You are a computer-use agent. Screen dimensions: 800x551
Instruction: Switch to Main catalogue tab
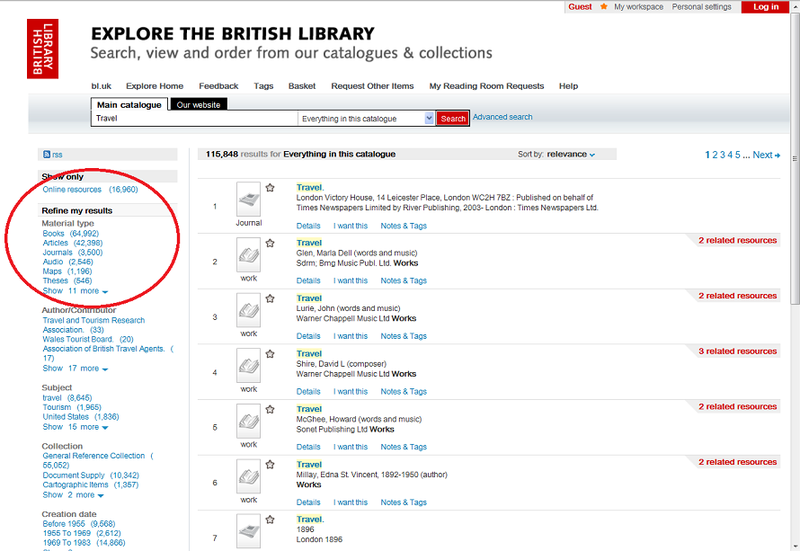click(x=129, y=105)
